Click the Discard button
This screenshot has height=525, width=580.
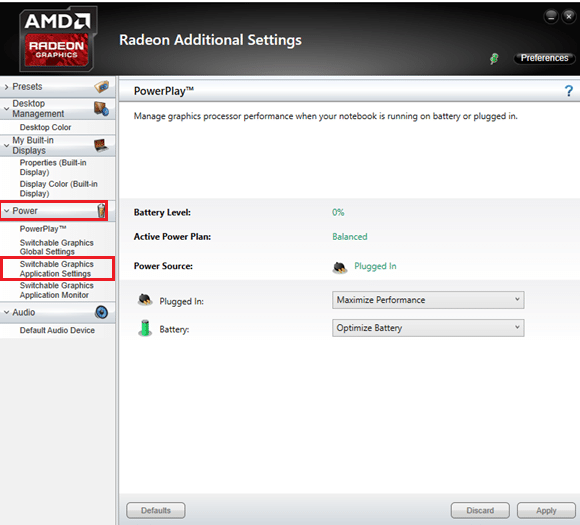480,510
